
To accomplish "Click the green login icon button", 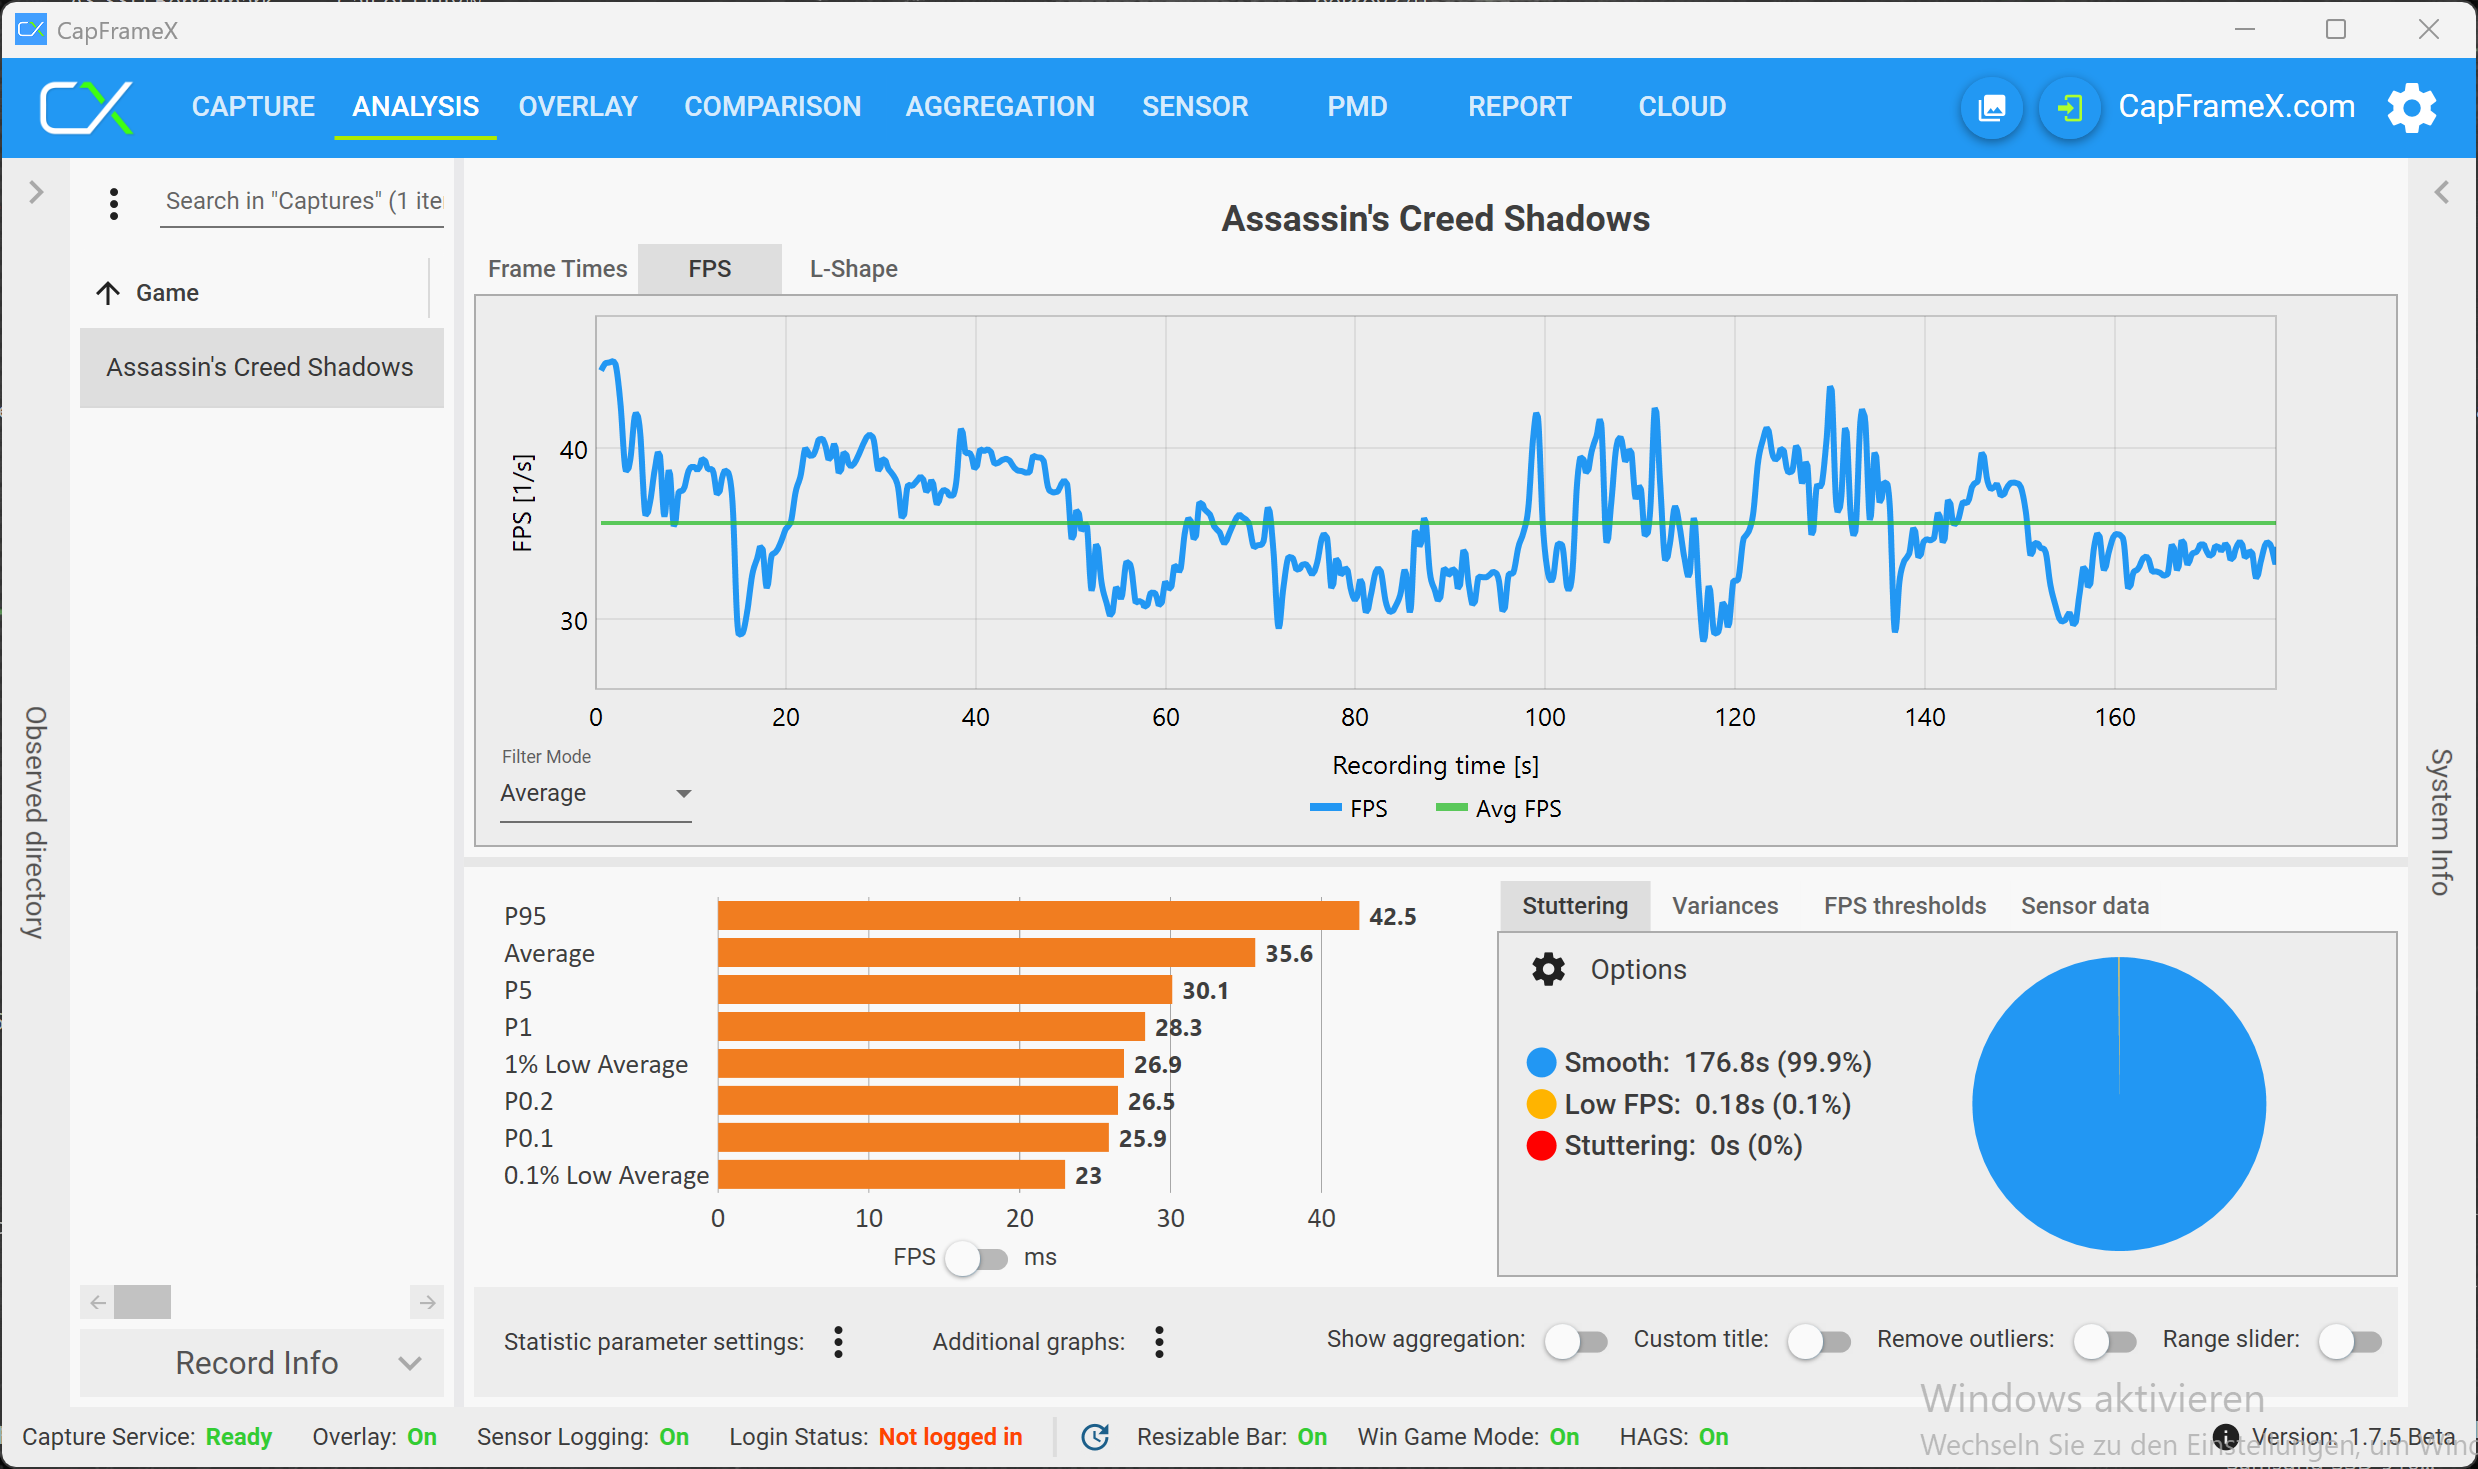I will tap(2069, 107).
